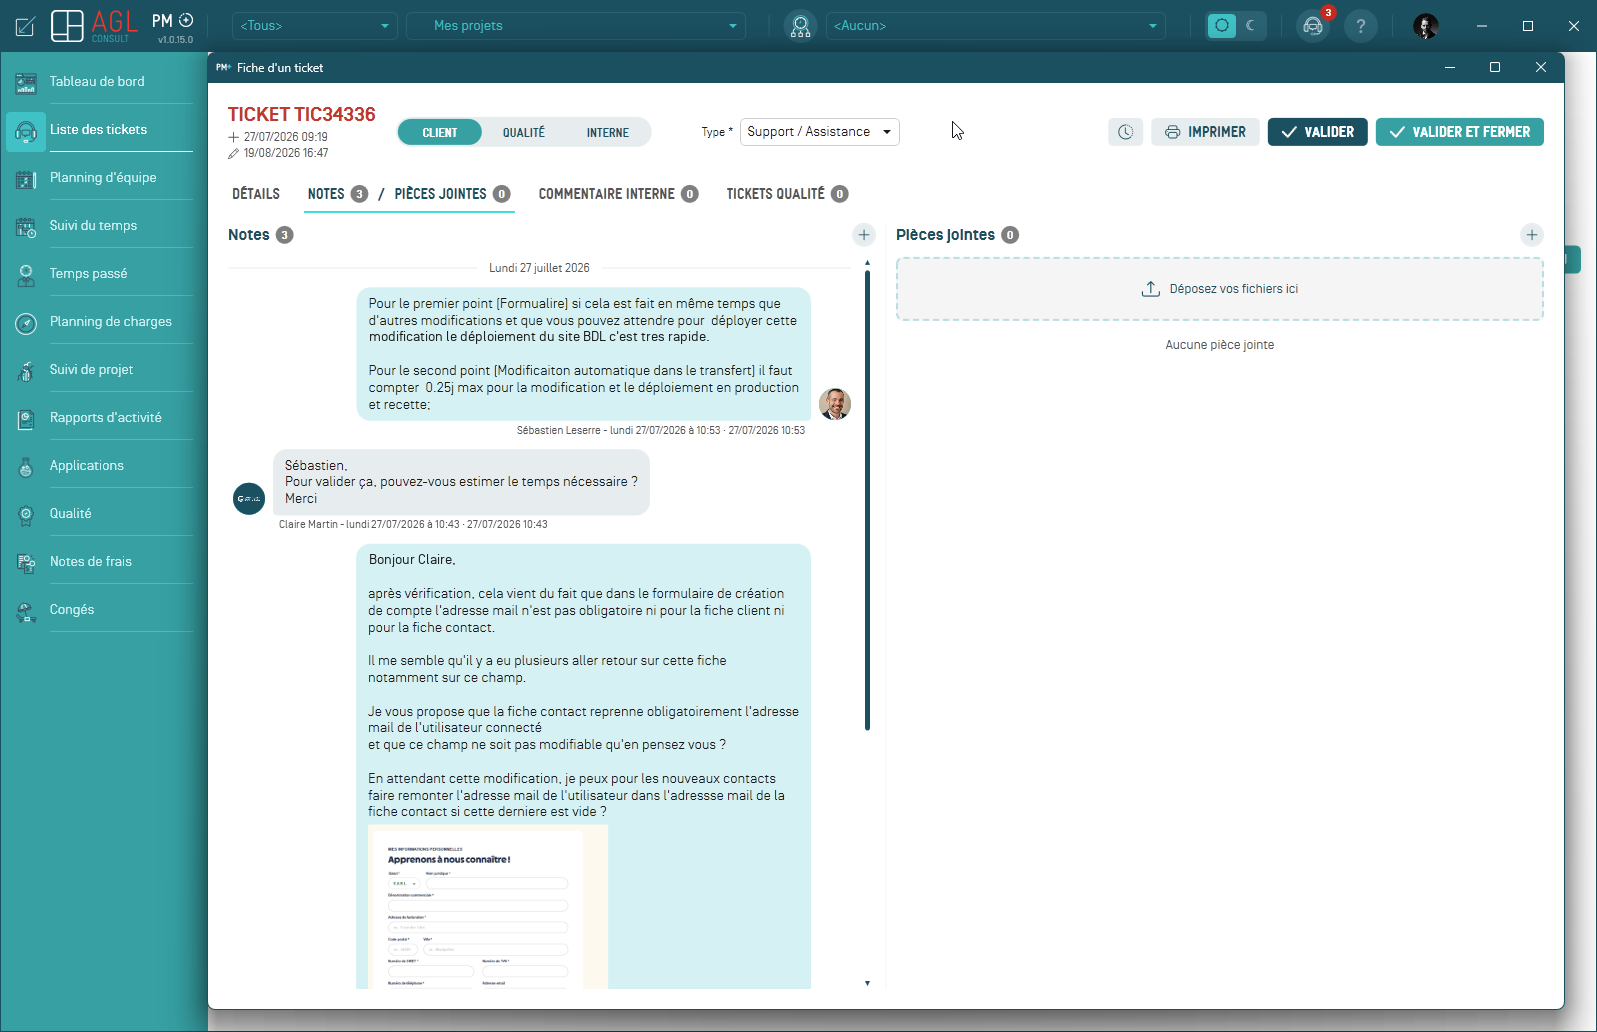
Task: Open Liste des tickets menu item
Action: tap(99, 130)
